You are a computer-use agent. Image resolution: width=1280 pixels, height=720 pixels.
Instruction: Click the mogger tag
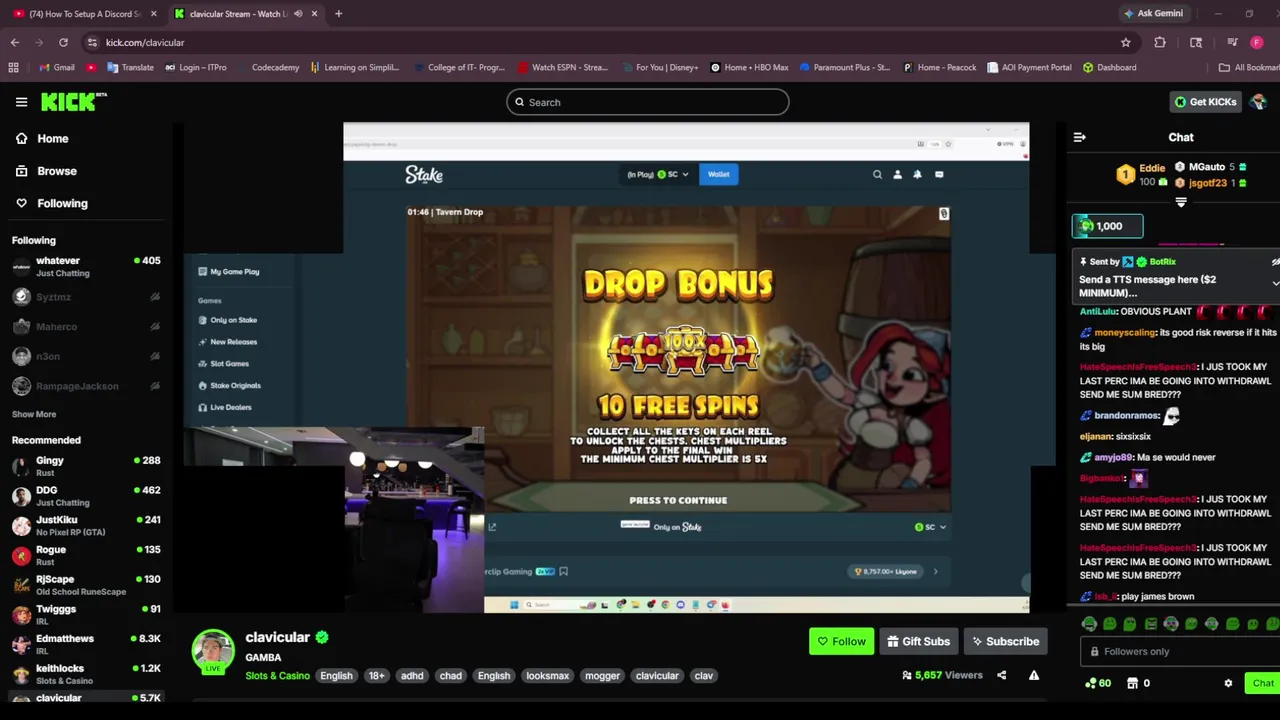pos(602,675)
